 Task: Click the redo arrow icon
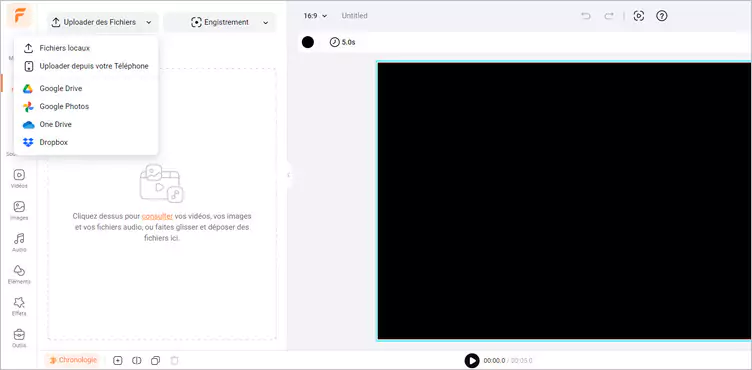[x=609, y=16]
